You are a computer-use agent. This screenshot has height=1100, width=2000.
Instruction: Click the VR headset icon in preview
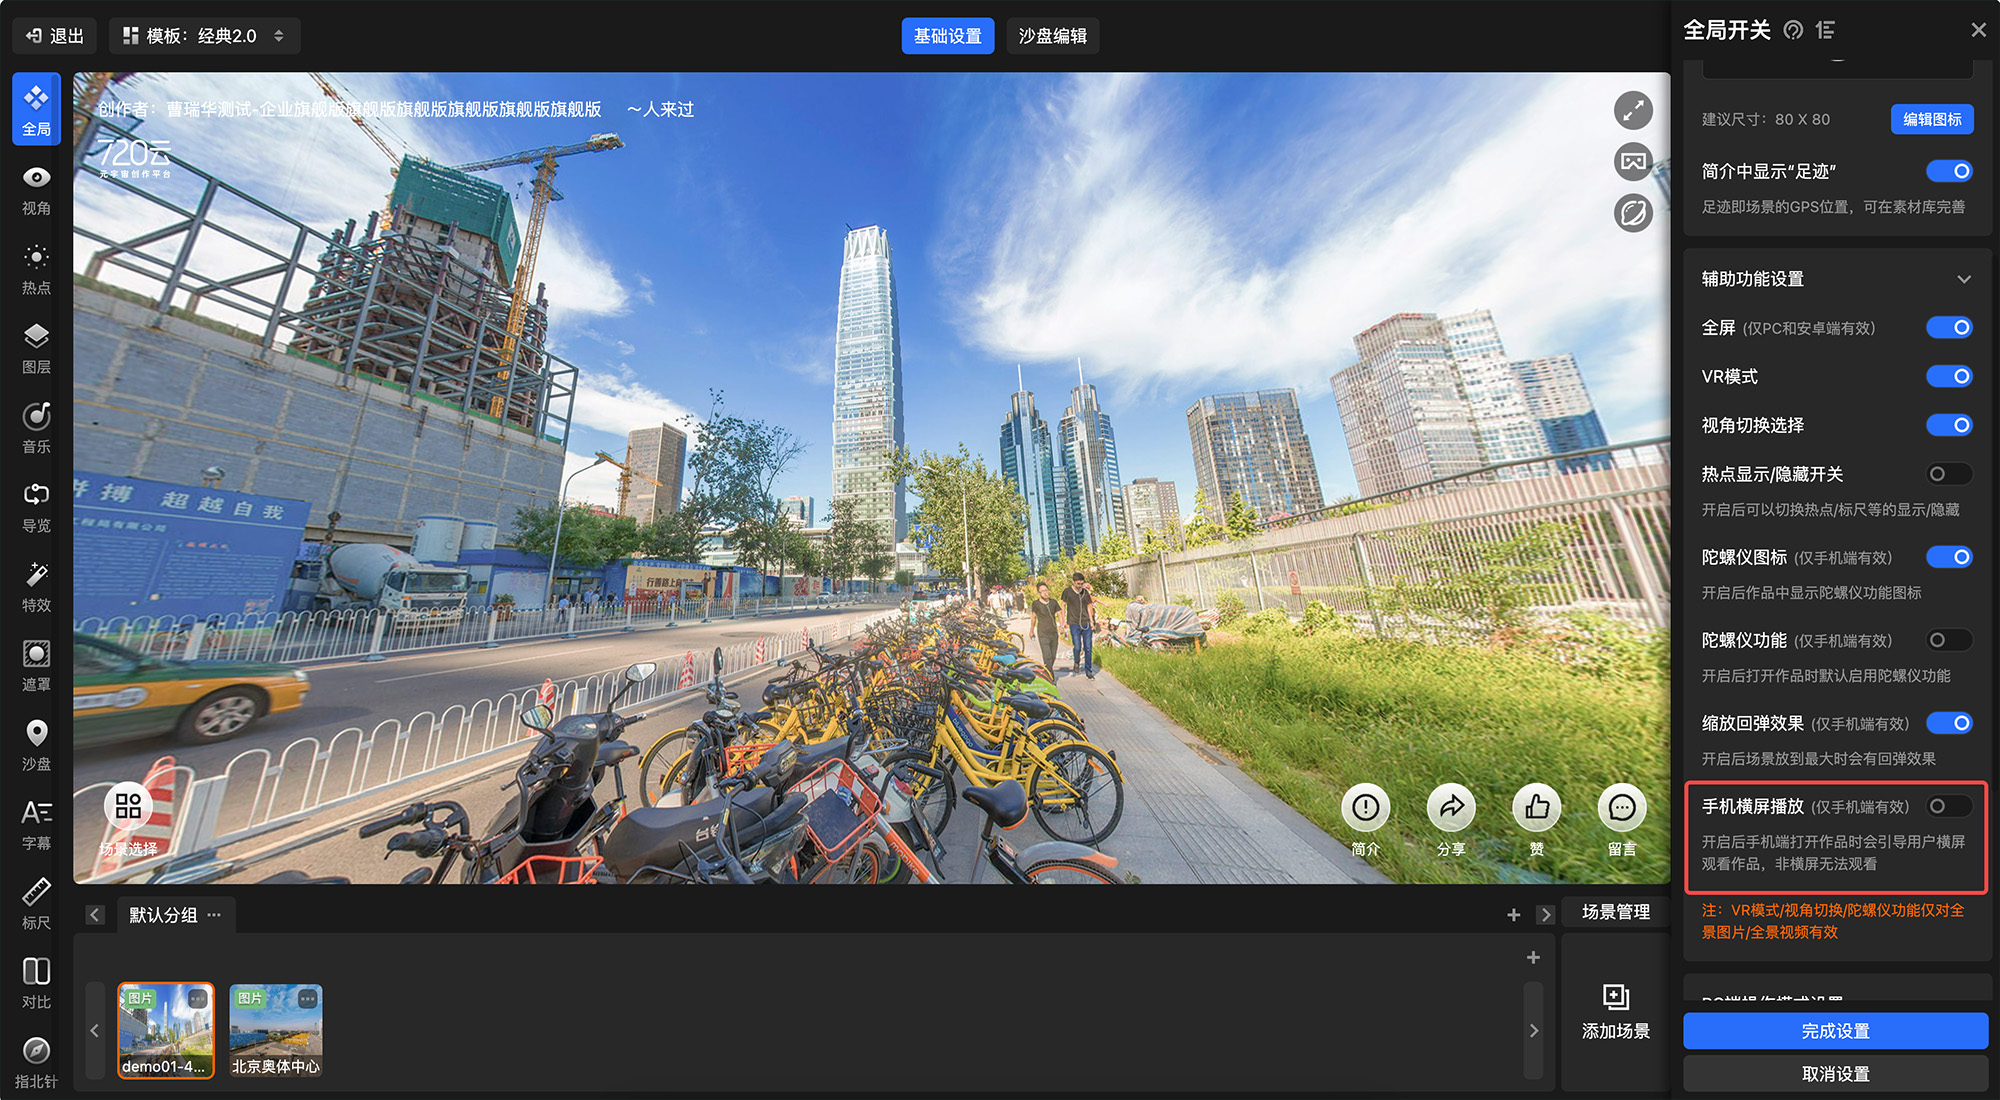[x=1632, y=162]
